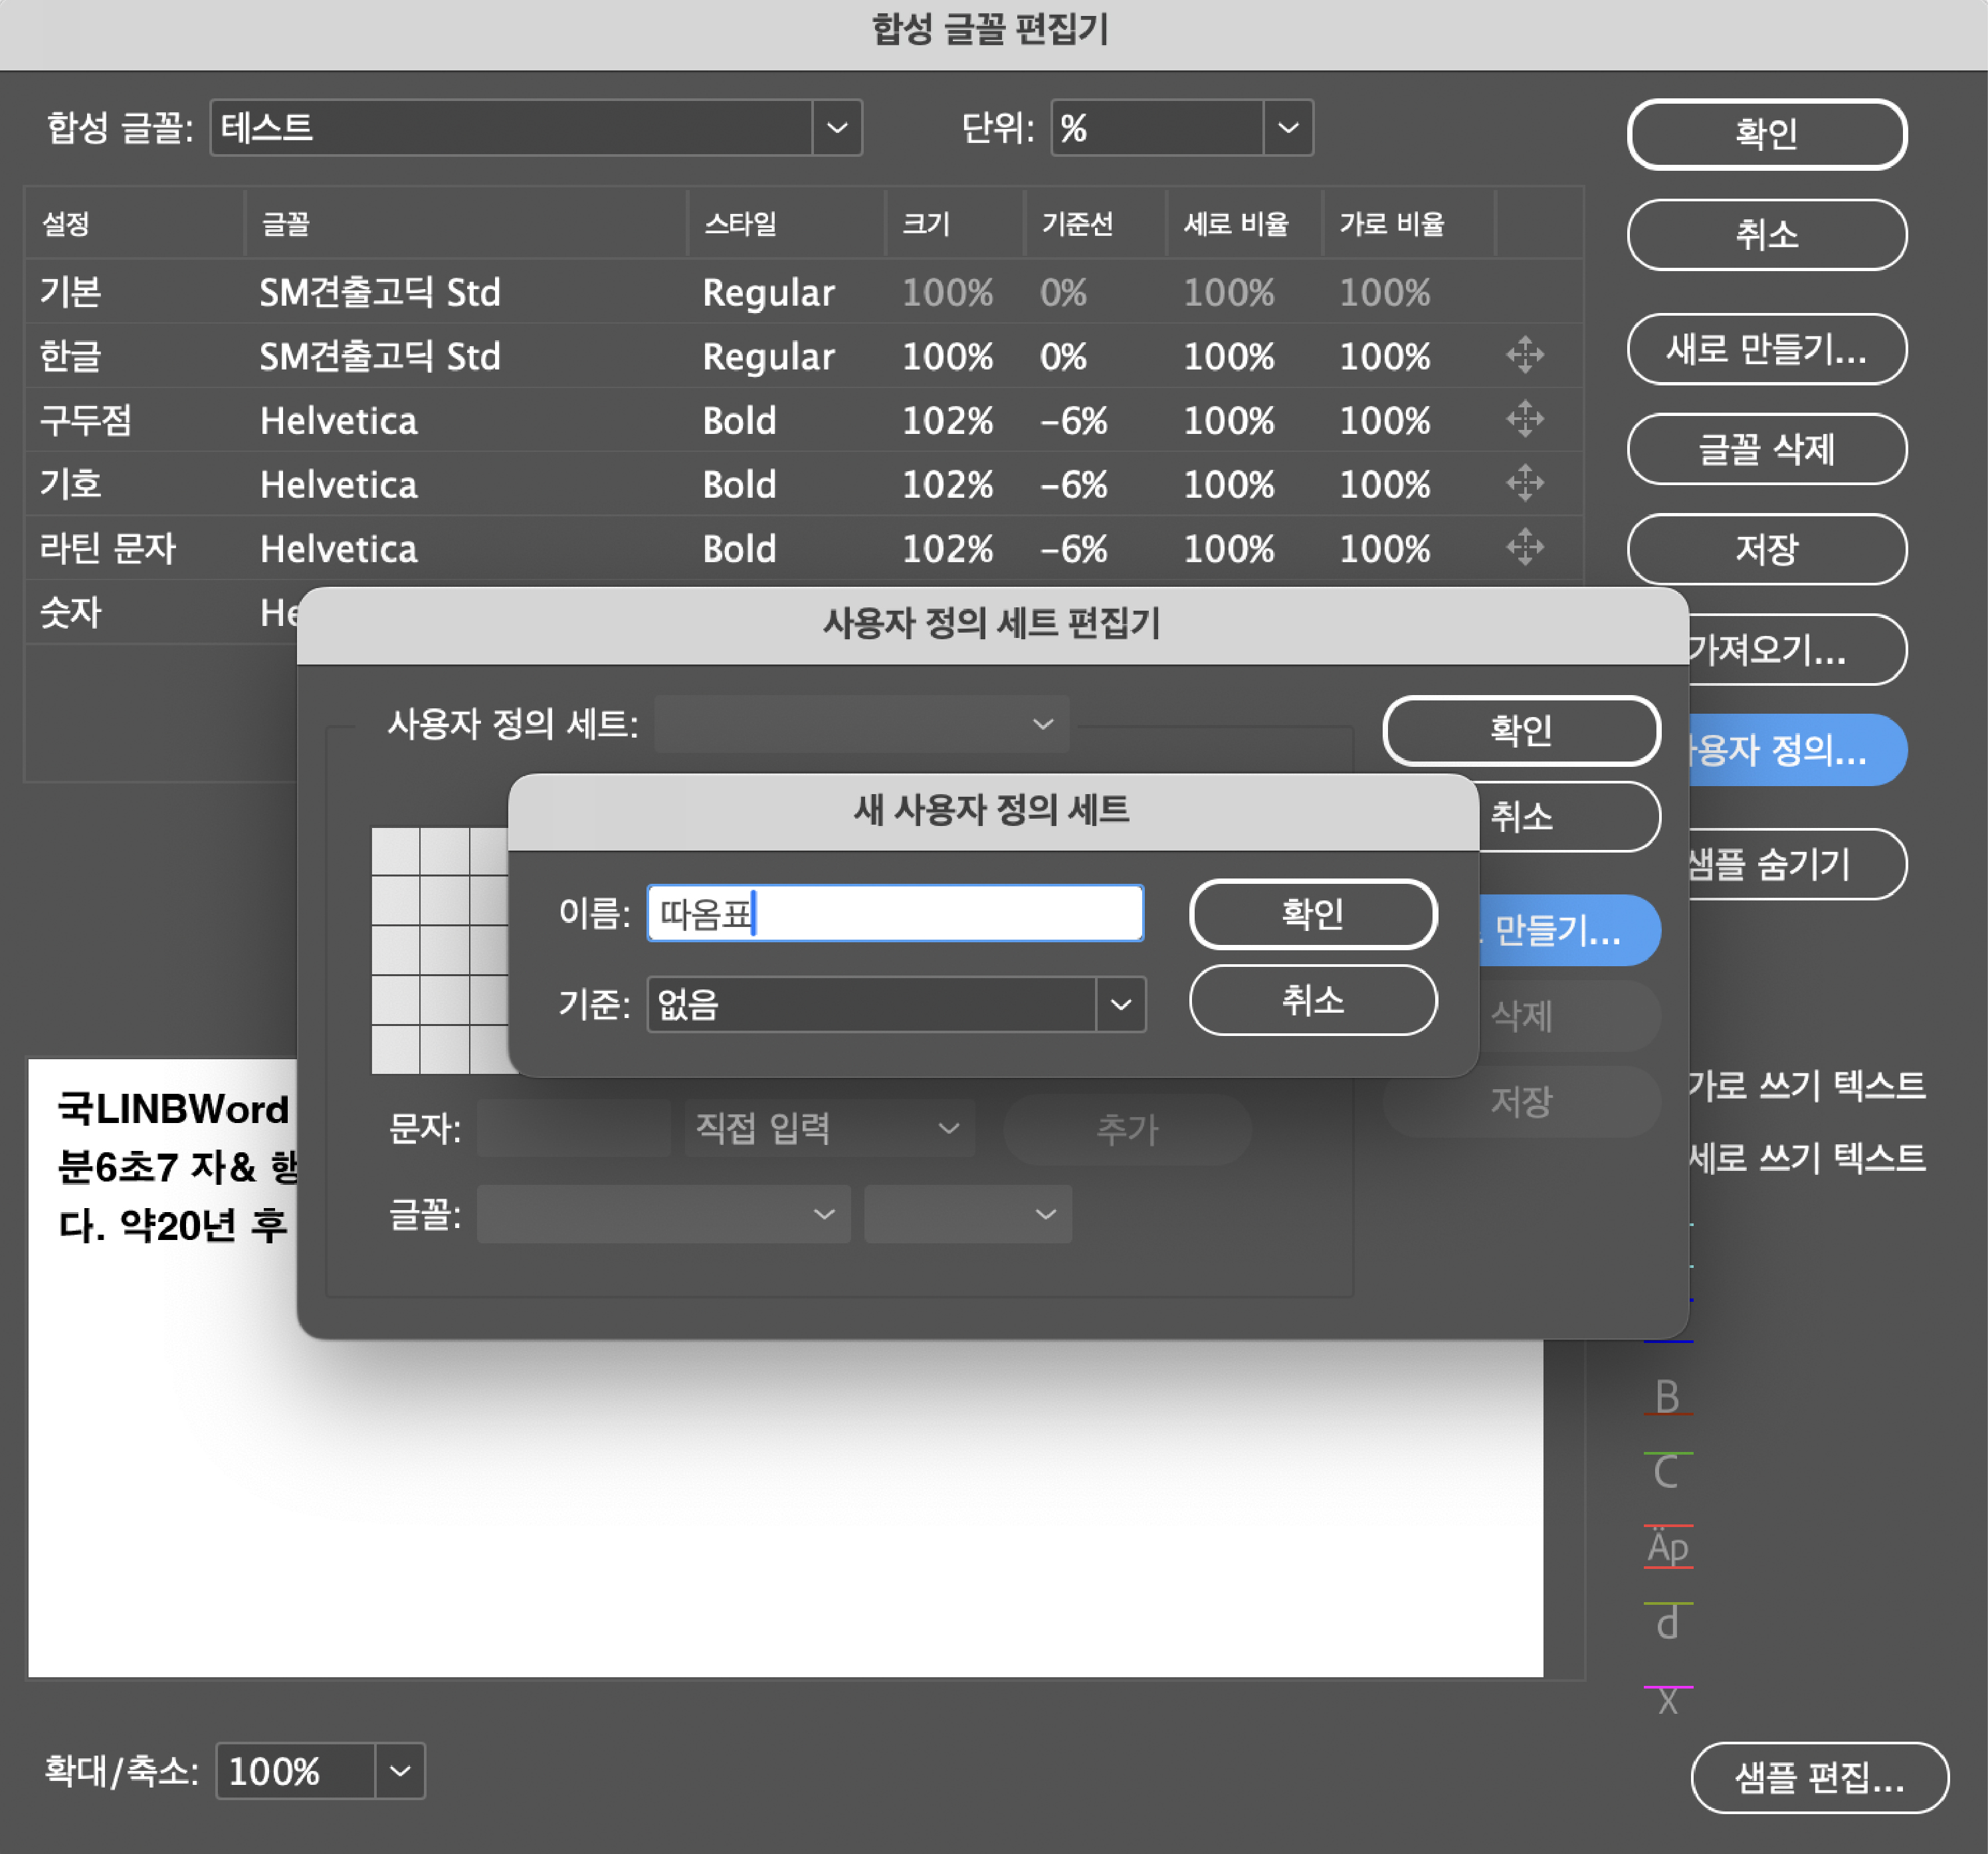Toggle the x-height guide icon
Image resolution: width=1988 pixels, height=1854 pixels.
click(1667, 1700)
